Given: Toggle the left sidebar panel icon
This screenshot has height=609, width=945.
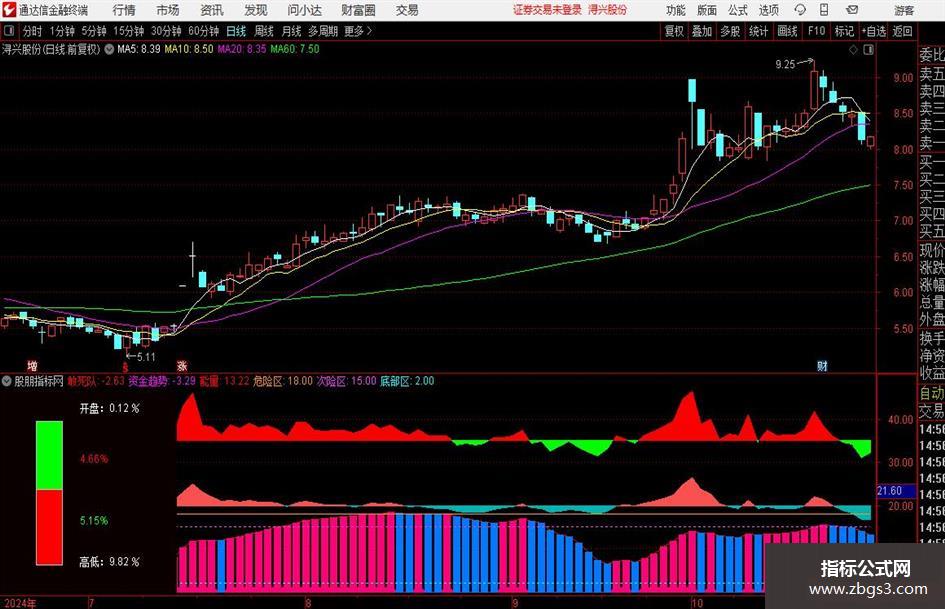Looking at the screenshot, I should point(8,31).
